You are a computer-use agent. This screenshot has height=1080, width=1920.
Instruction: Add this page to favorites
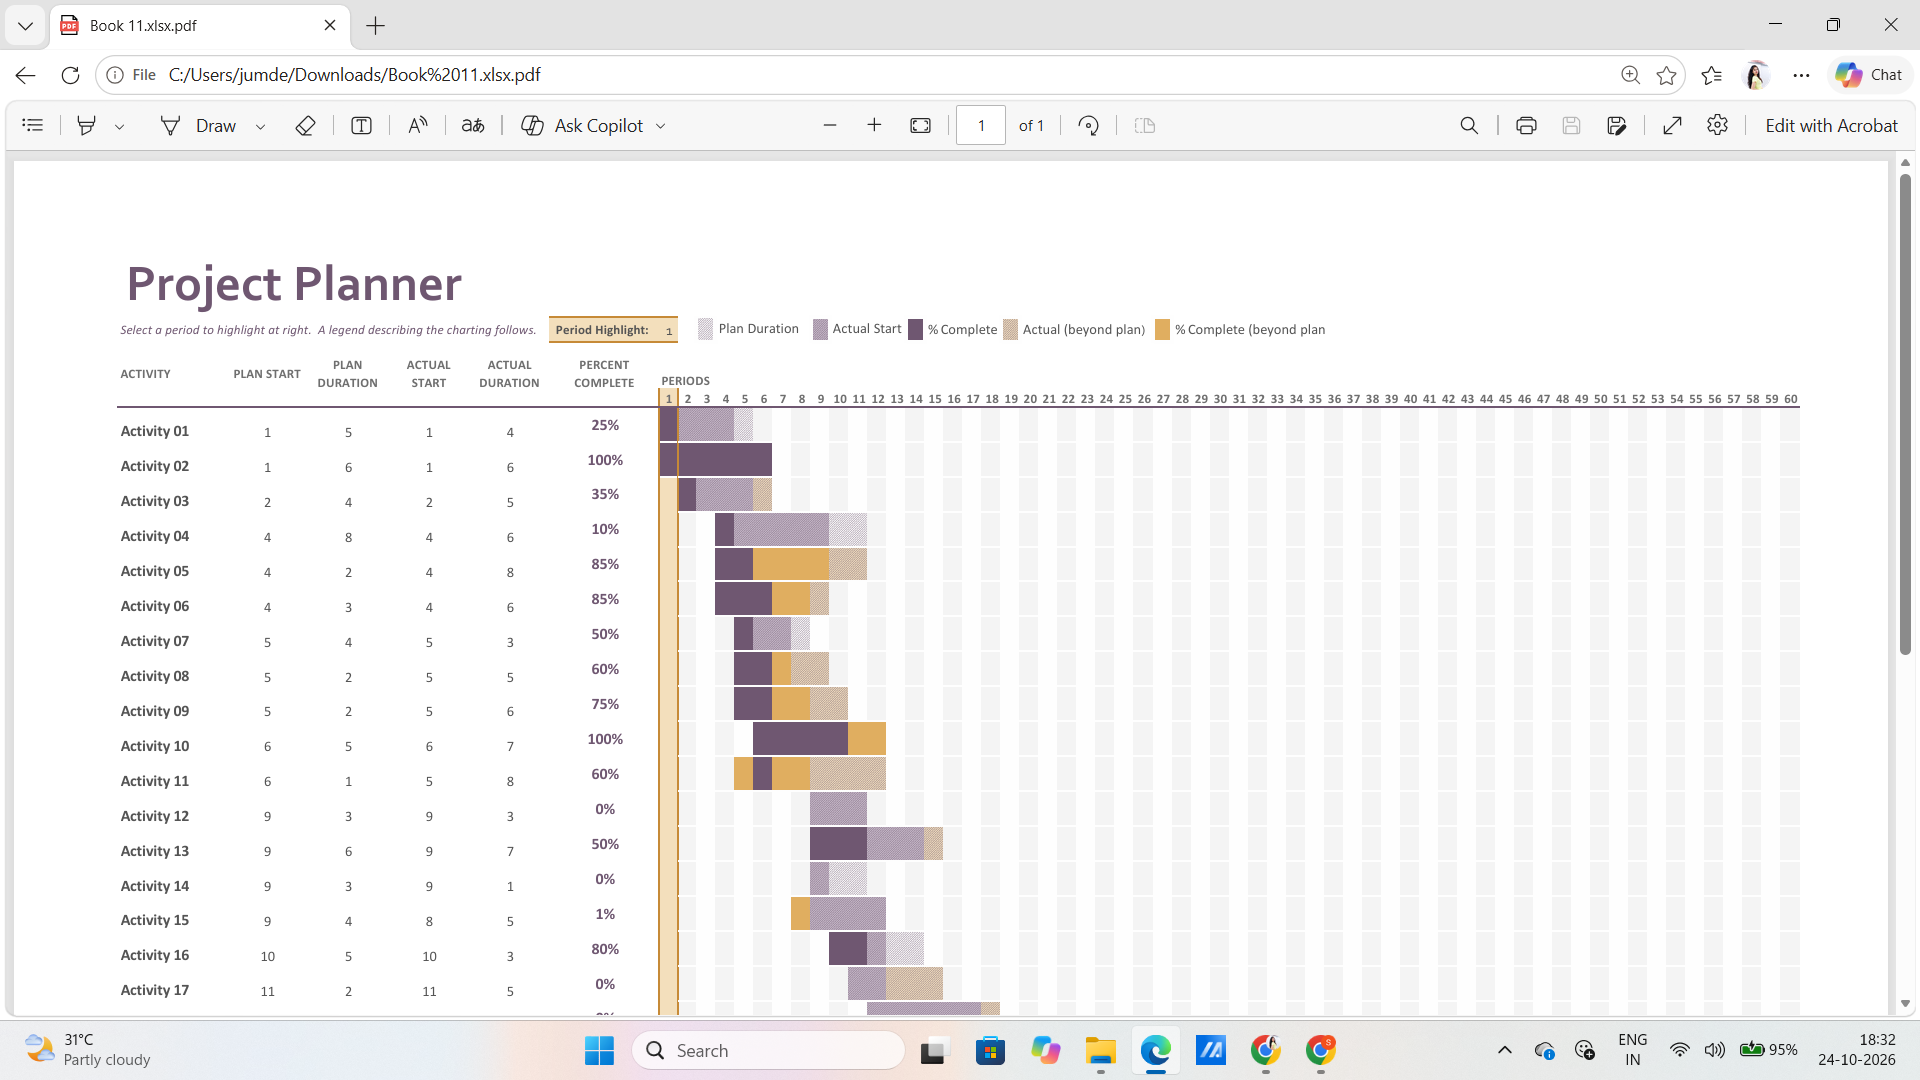coord(1666,75)
